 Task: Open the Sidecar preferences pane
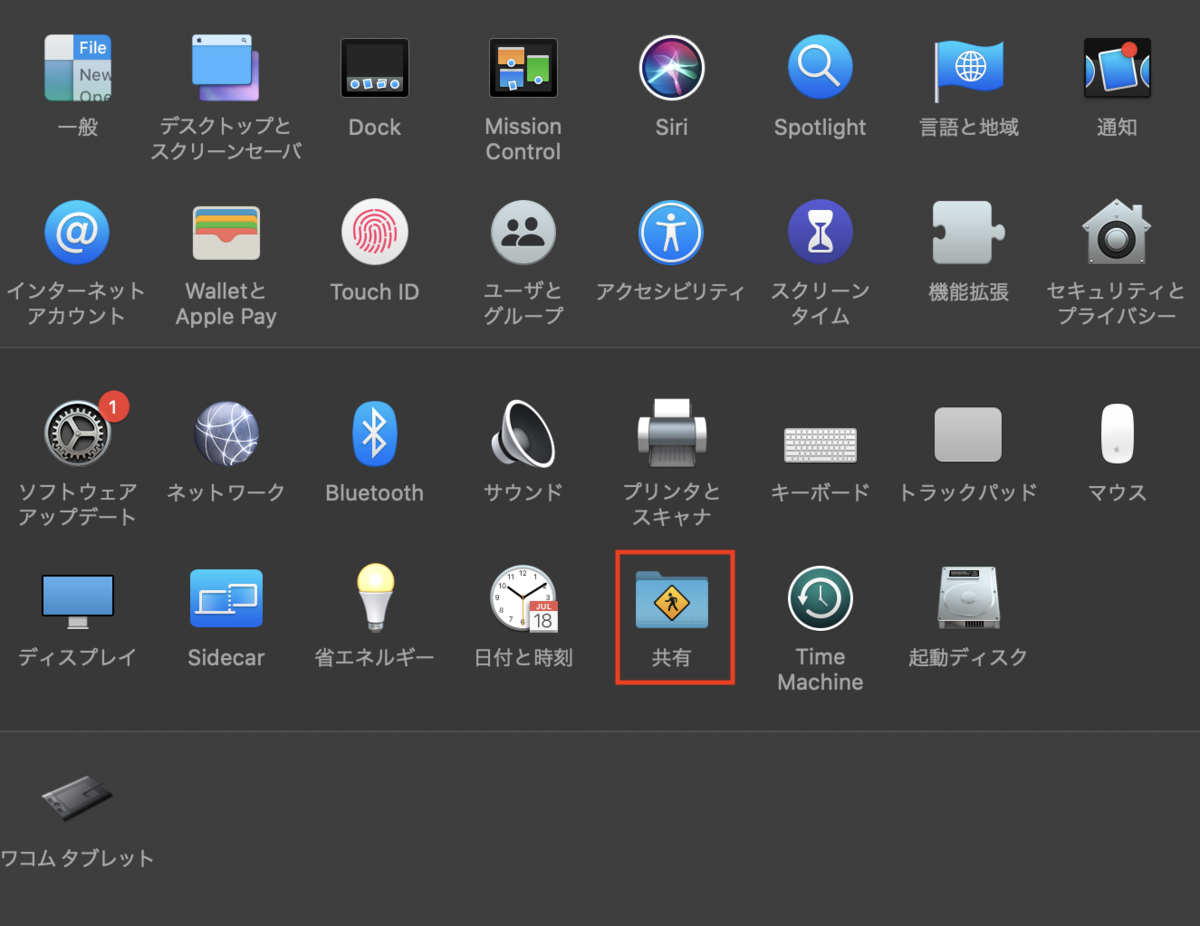click(226, 598)
